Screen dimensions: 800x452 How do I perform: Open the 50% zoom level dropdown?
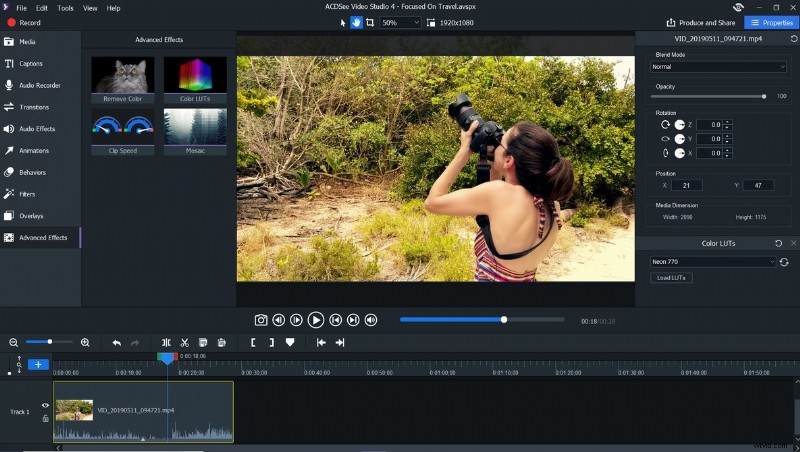(401, 22)
